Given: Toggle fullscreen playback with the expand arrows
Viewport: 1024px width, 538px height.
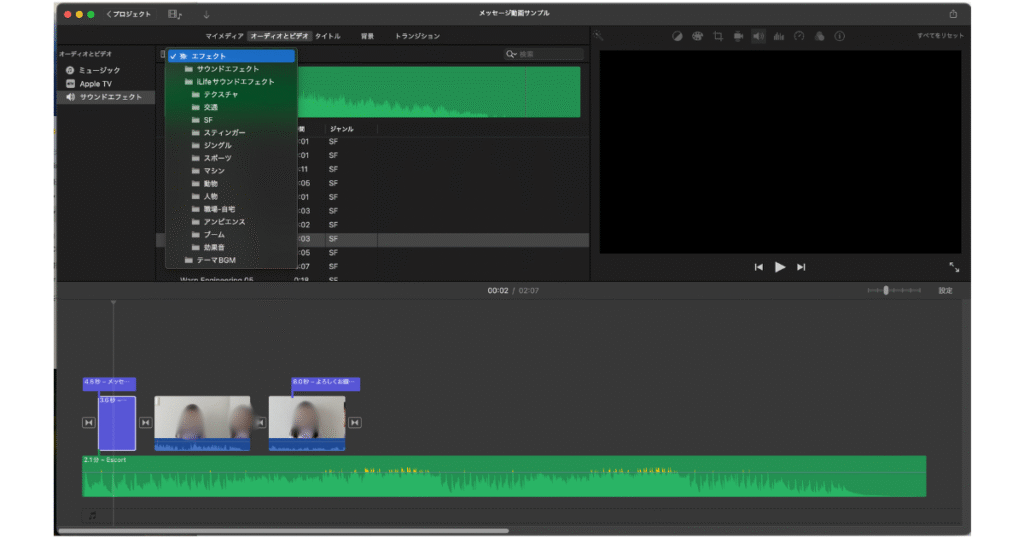Looking at the screenshot, I should (x=953, y=267).
